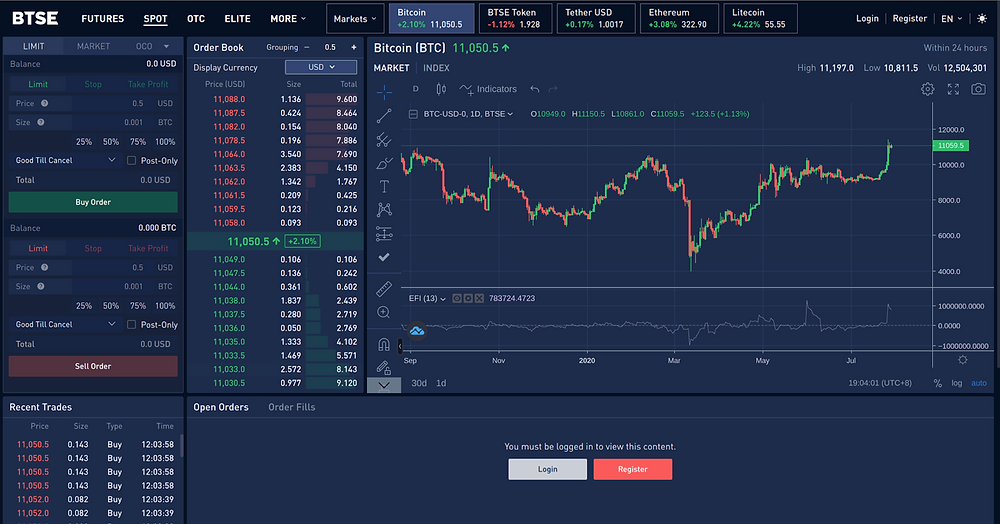Click the red Sell Order button
The height and width of the screenshot is (524, 1000).
coord(93,366)
